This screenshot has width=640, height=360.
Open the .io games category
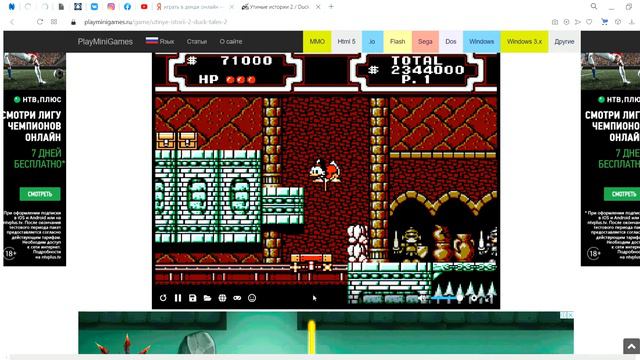[372, 42]
